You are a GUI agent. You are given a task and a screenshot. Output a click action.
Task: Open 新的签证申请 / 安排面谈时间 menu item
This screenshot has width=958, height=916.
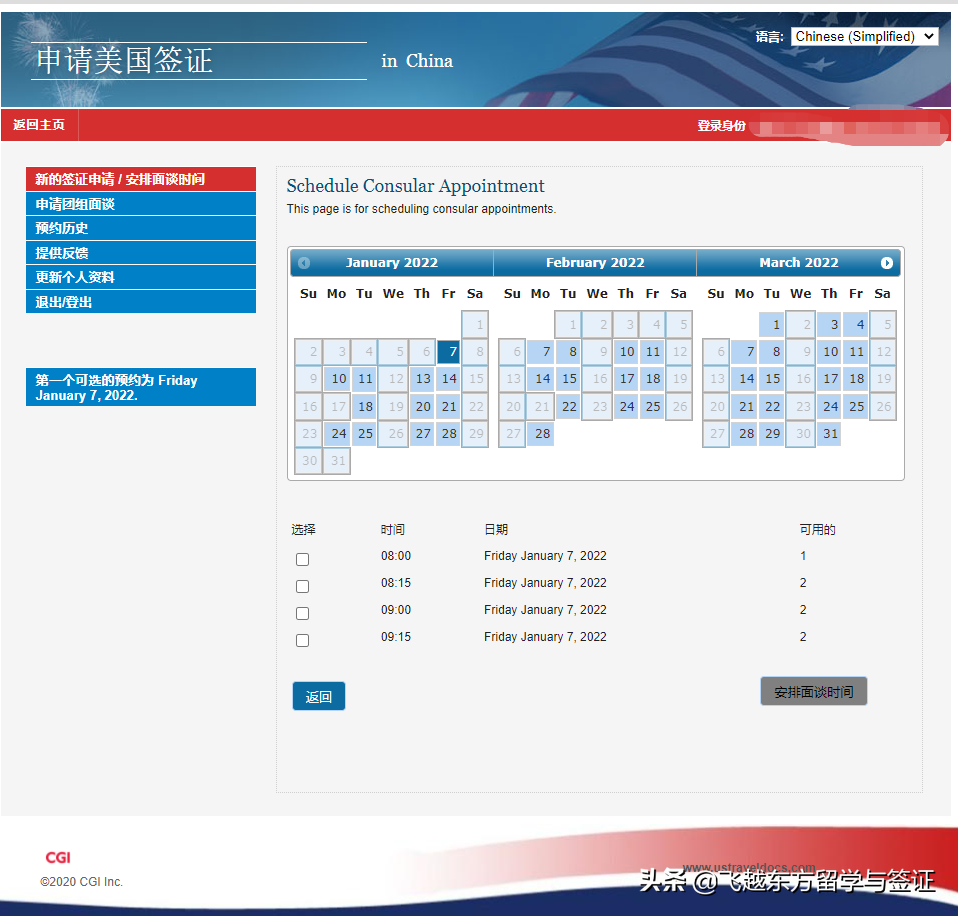(141, 179)
